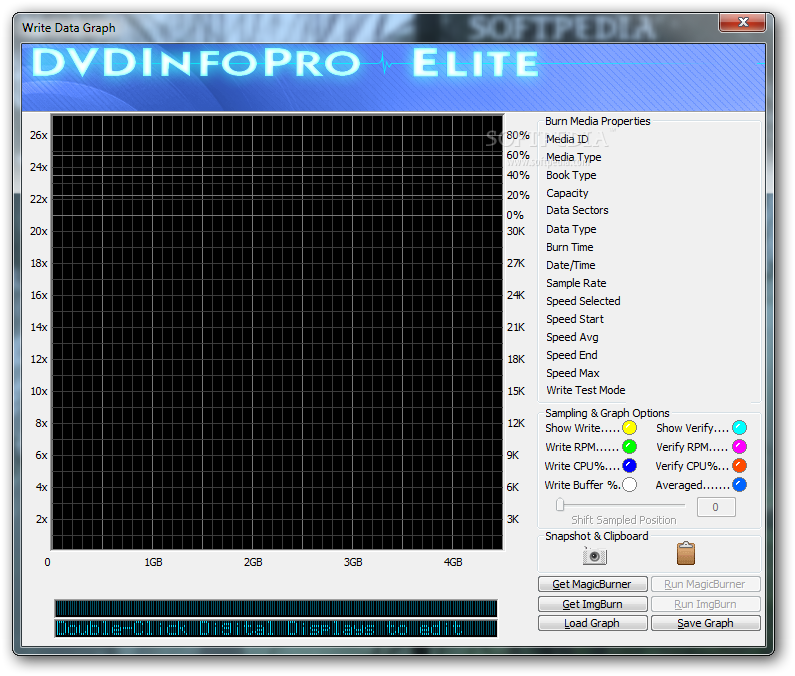
Task: Toggle the blue Averaged indicator
Action: [739, 485]
